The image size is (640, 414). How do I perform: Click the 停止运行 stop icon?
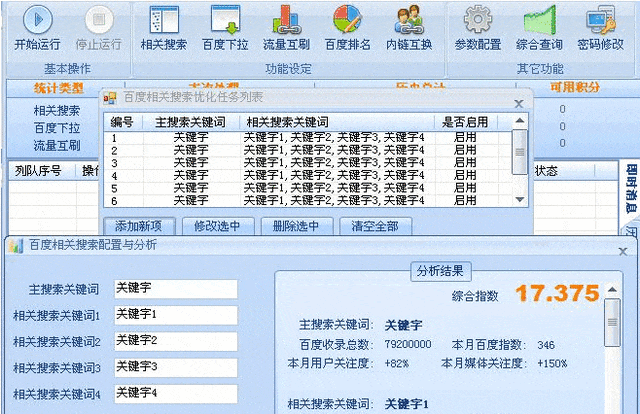pyautogui.click(x=97, y=21)
